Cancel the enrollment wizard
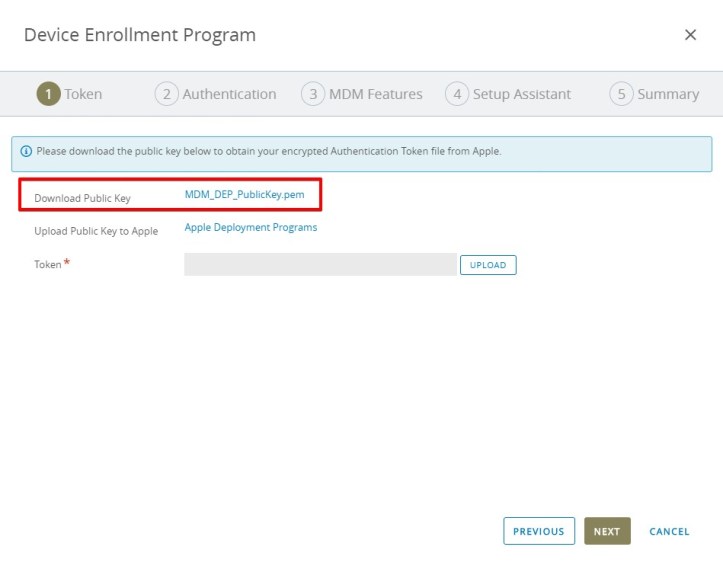This screenshot has width=723, height=566. coord(669,531)
